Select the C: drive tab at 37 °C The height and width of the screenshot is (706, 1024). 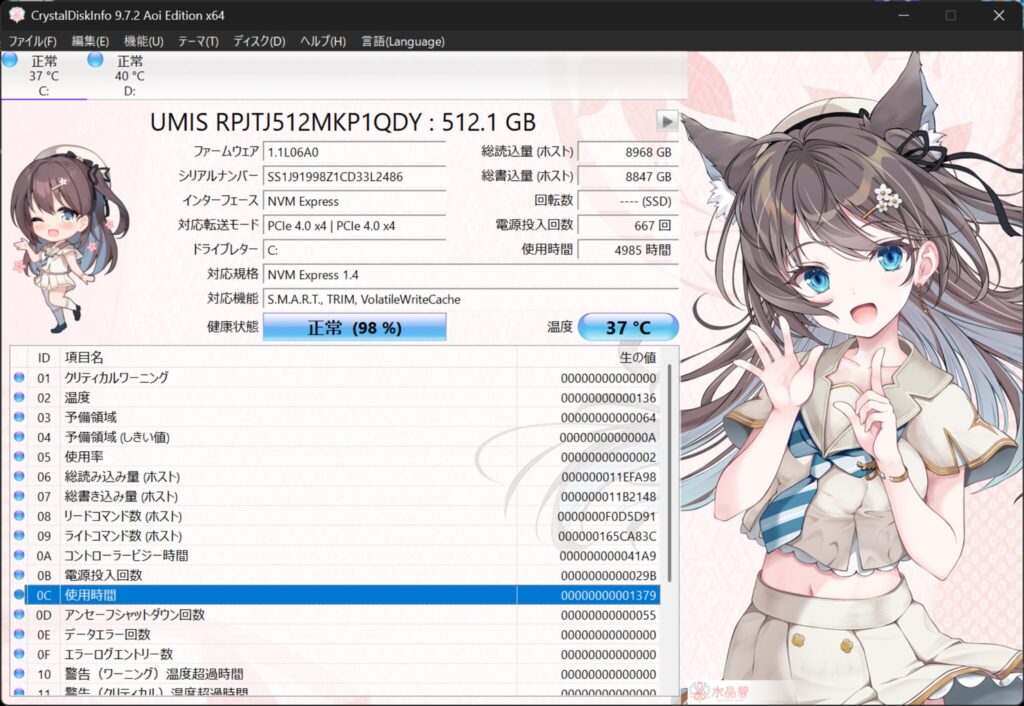44,76
